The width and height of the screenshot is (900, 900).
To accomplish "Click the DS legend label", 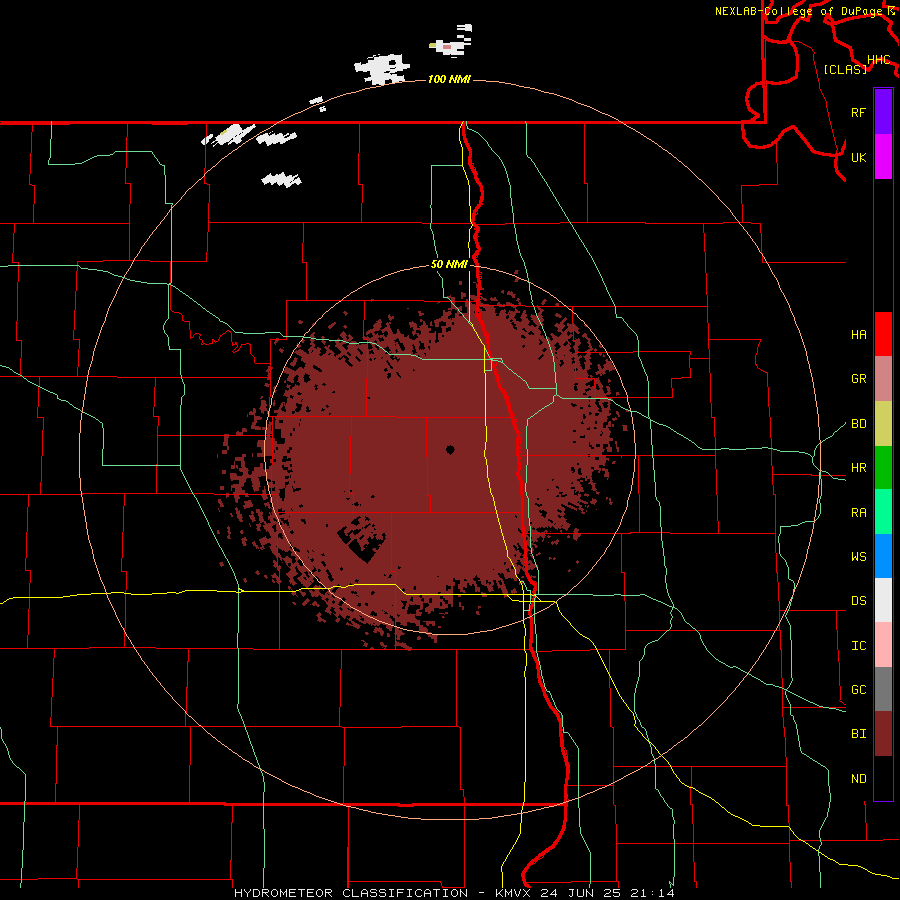I will [x=858, y=601].
